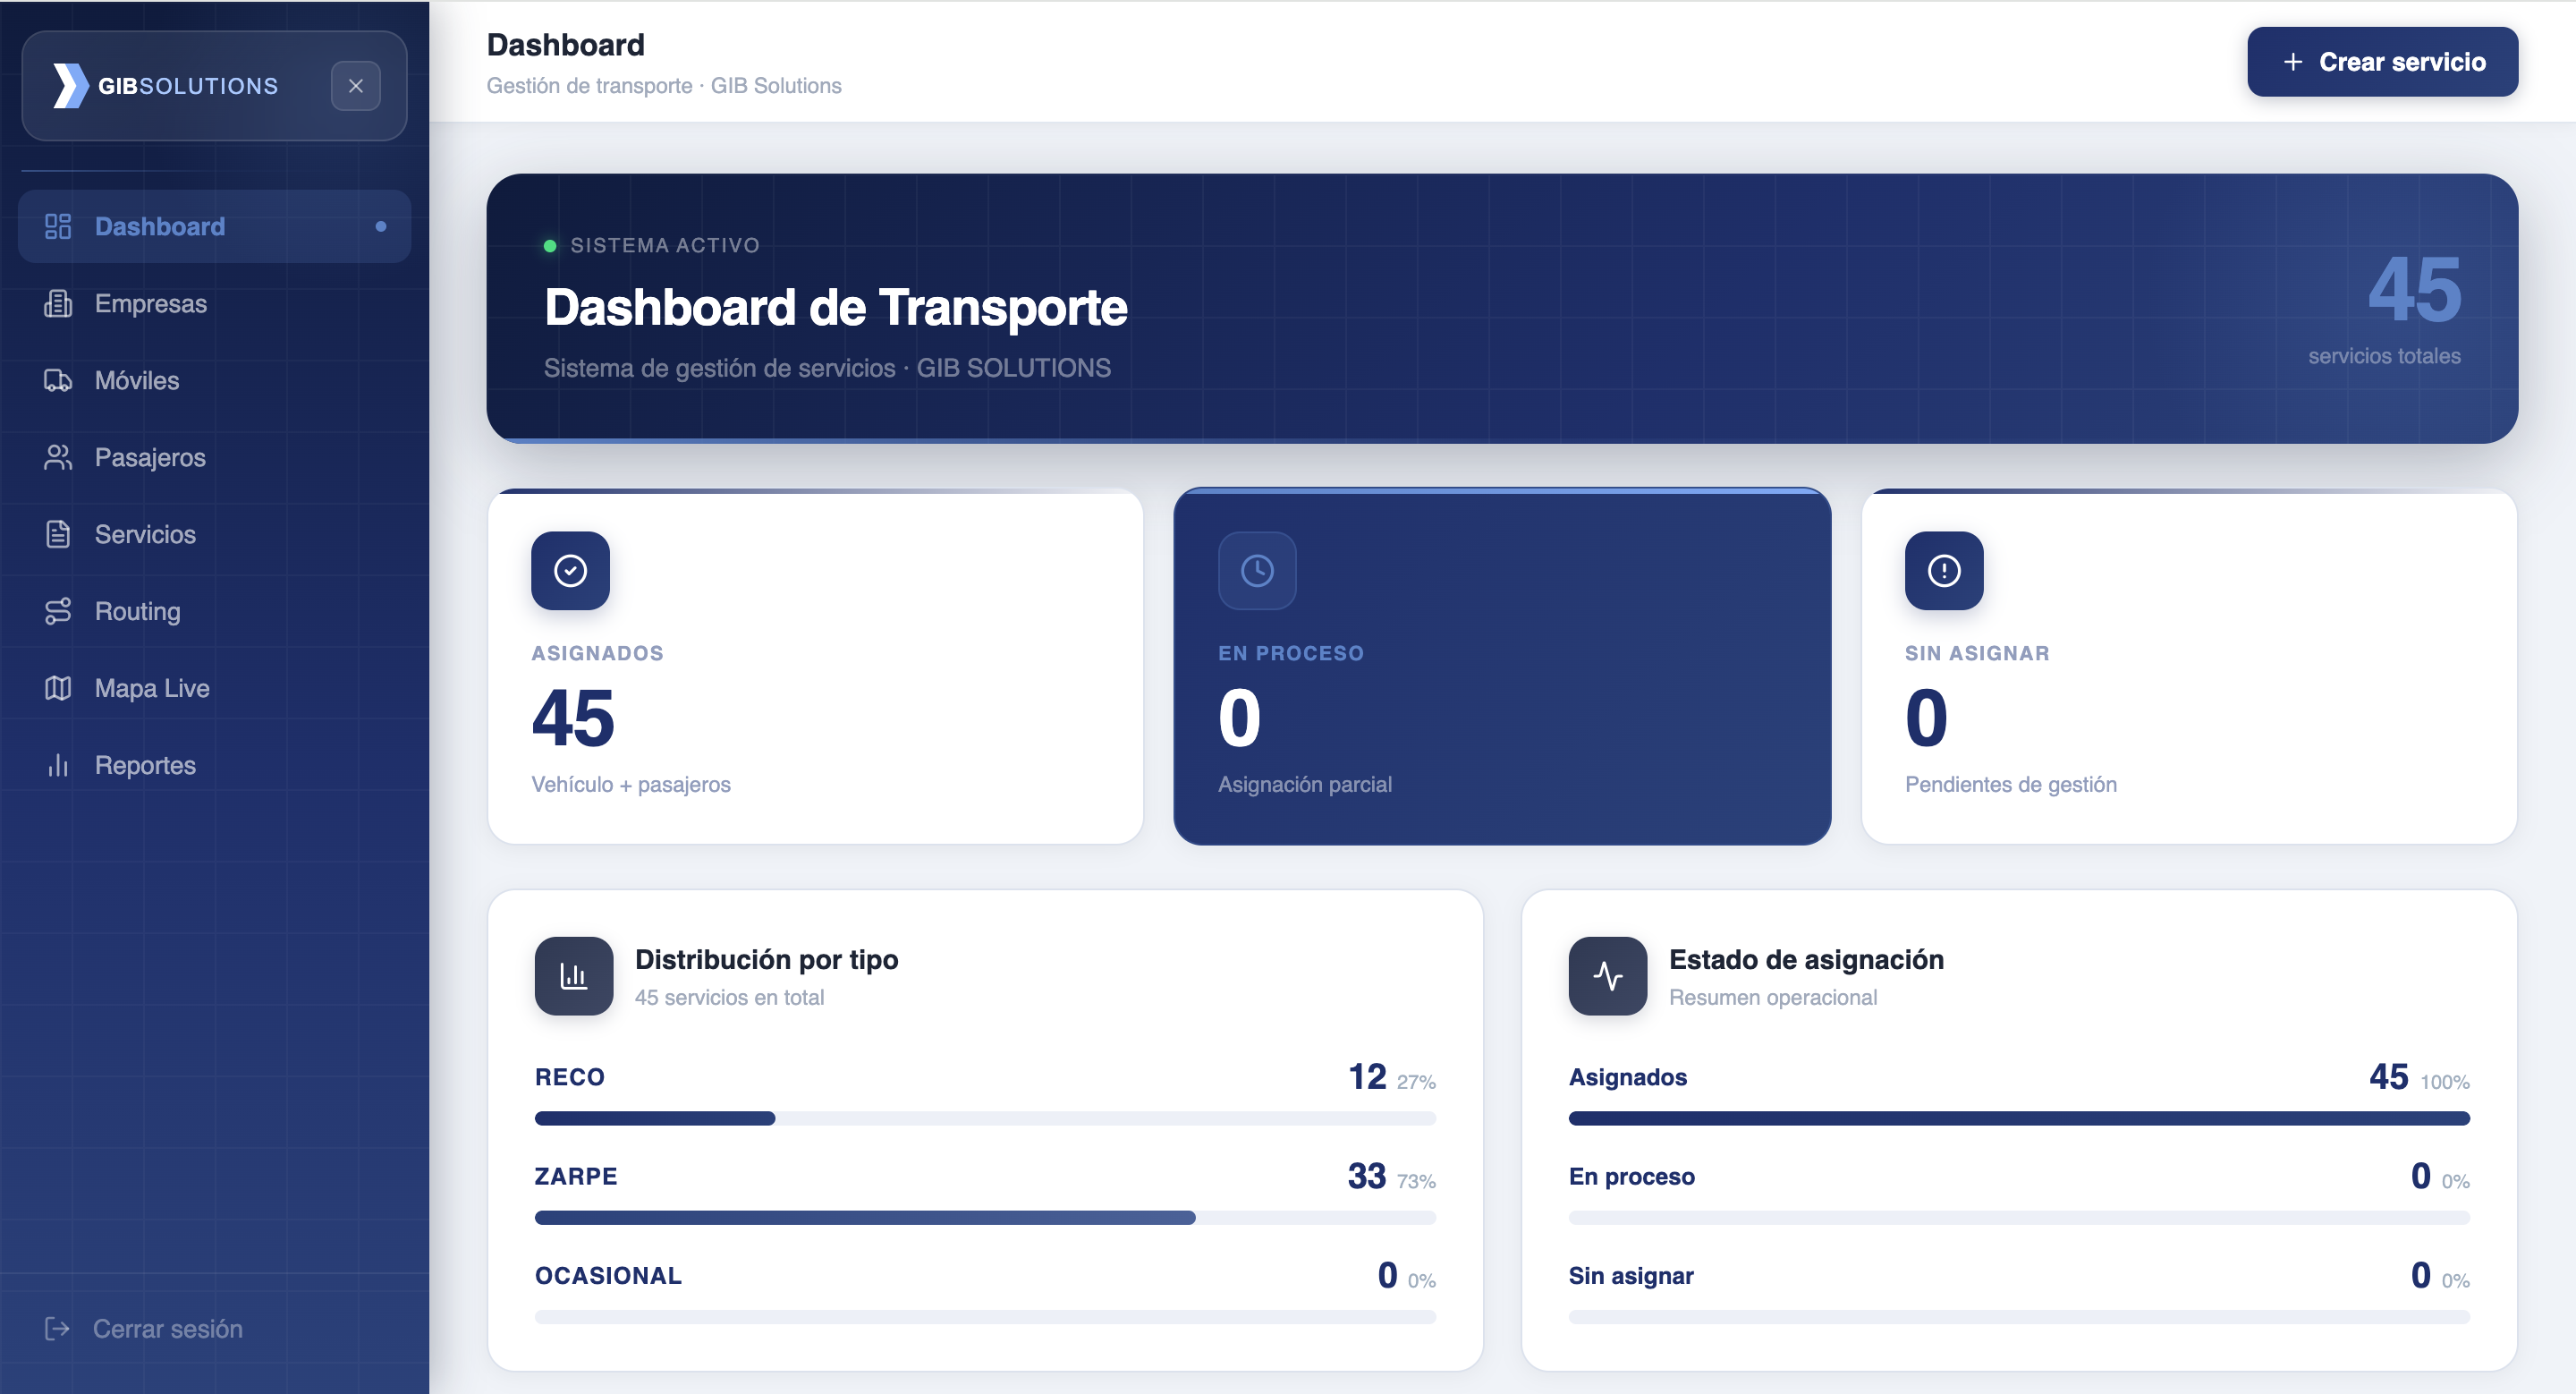
Task: Click the ZARPE progress bar
Action: (985, 1217)
